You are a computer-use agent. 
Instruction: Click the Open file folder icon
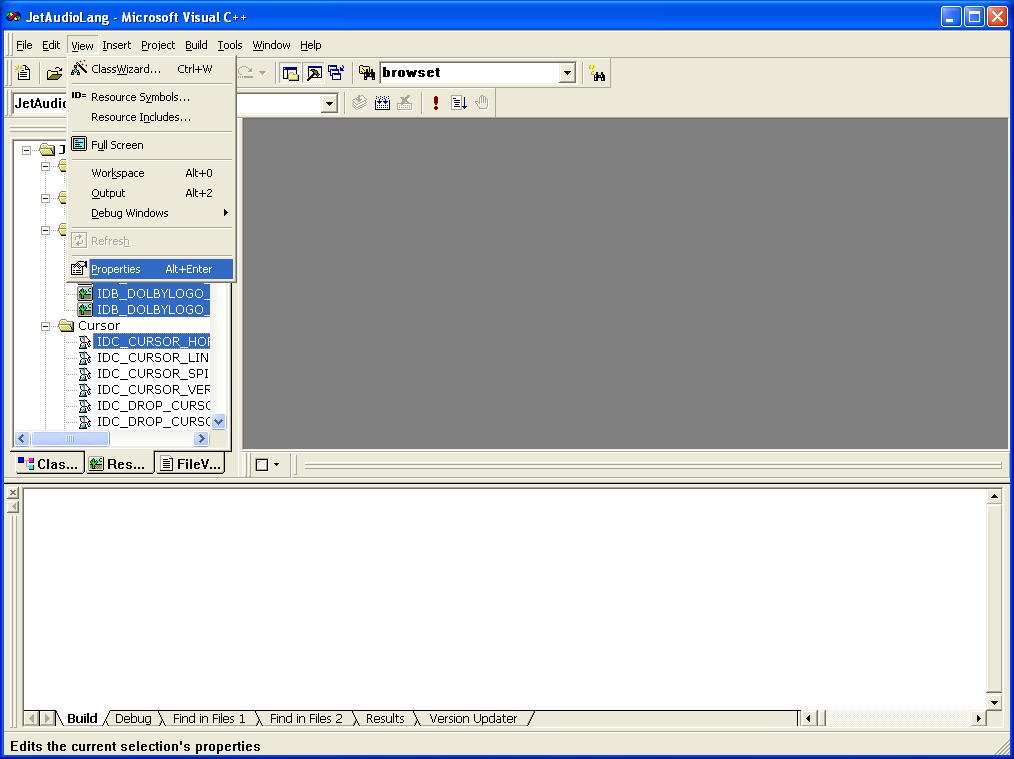point(54,73)
